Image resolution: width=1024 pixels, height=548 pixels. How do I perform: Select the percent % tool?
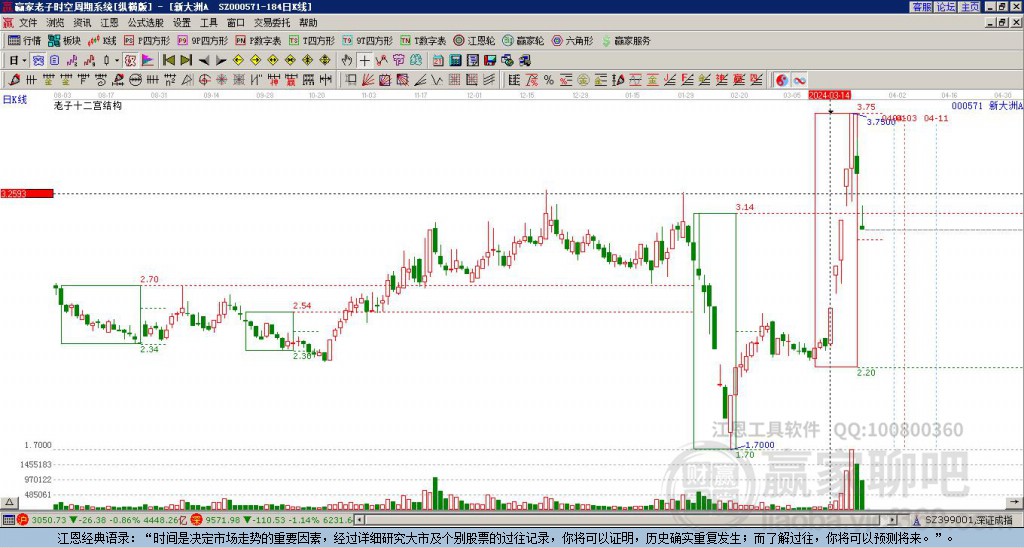(549, 80)
